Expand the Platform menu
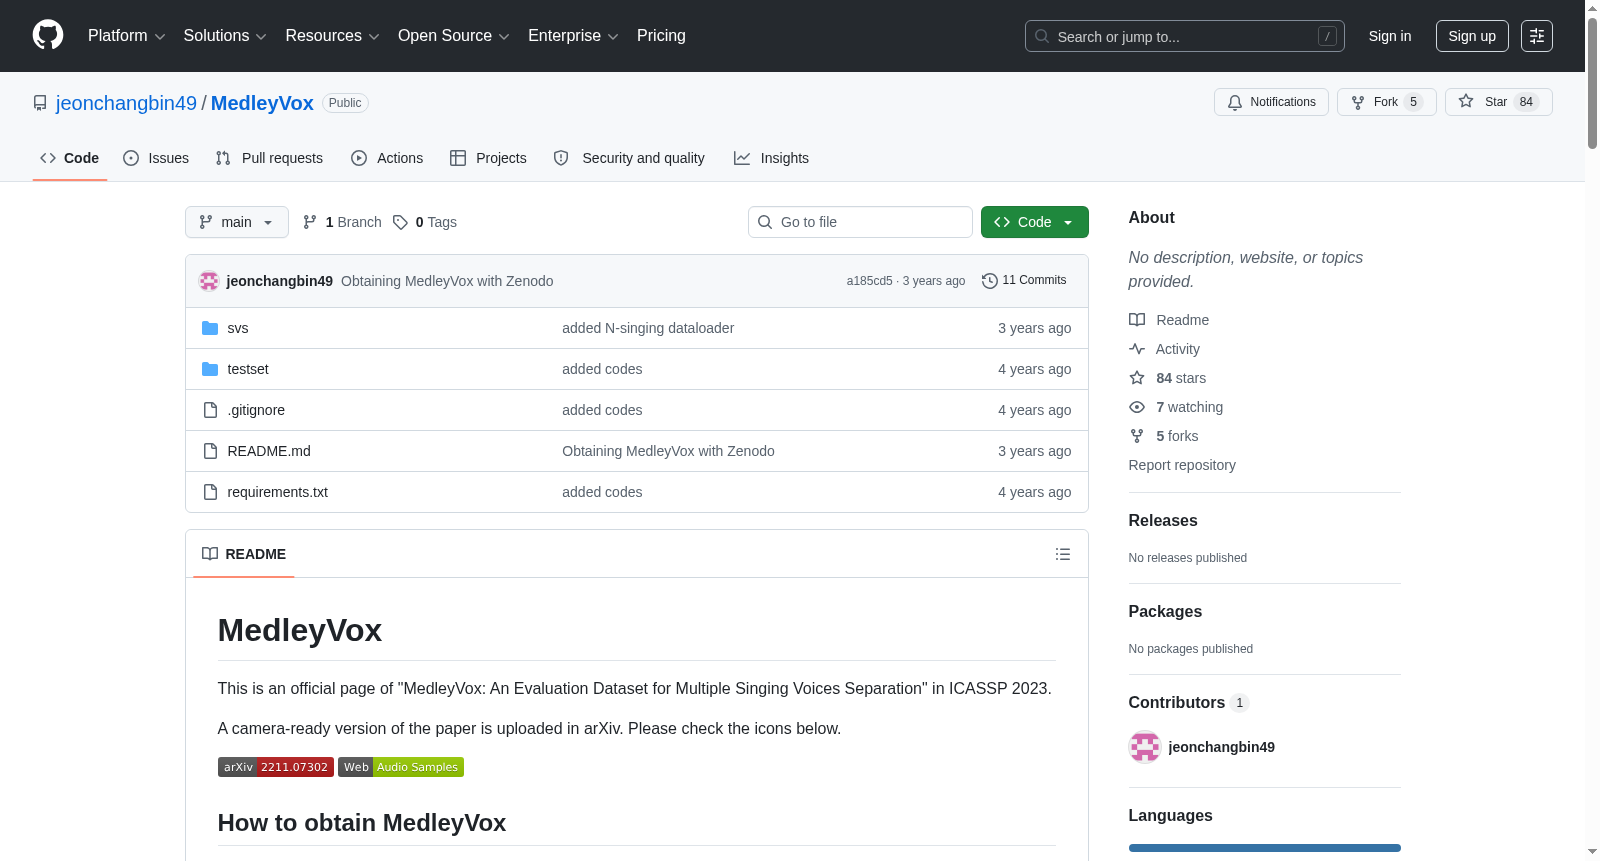 coord(127,36)
